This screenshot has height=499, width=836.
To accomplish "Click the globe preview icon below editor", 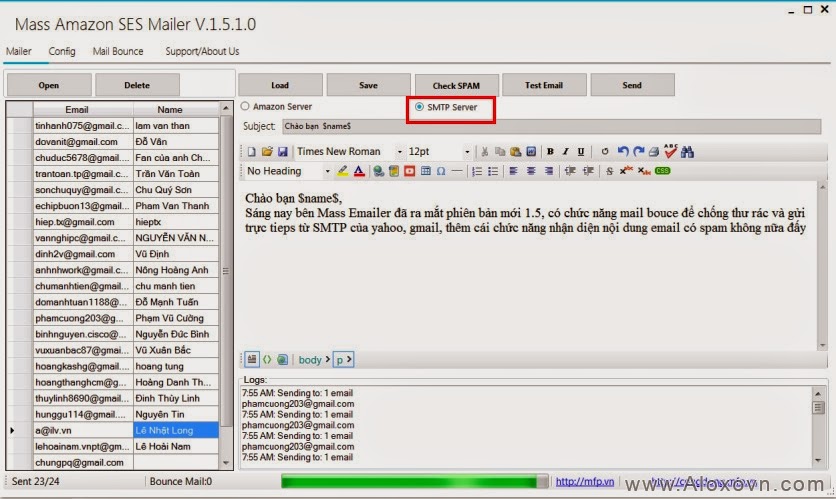I will coord(283,359).
